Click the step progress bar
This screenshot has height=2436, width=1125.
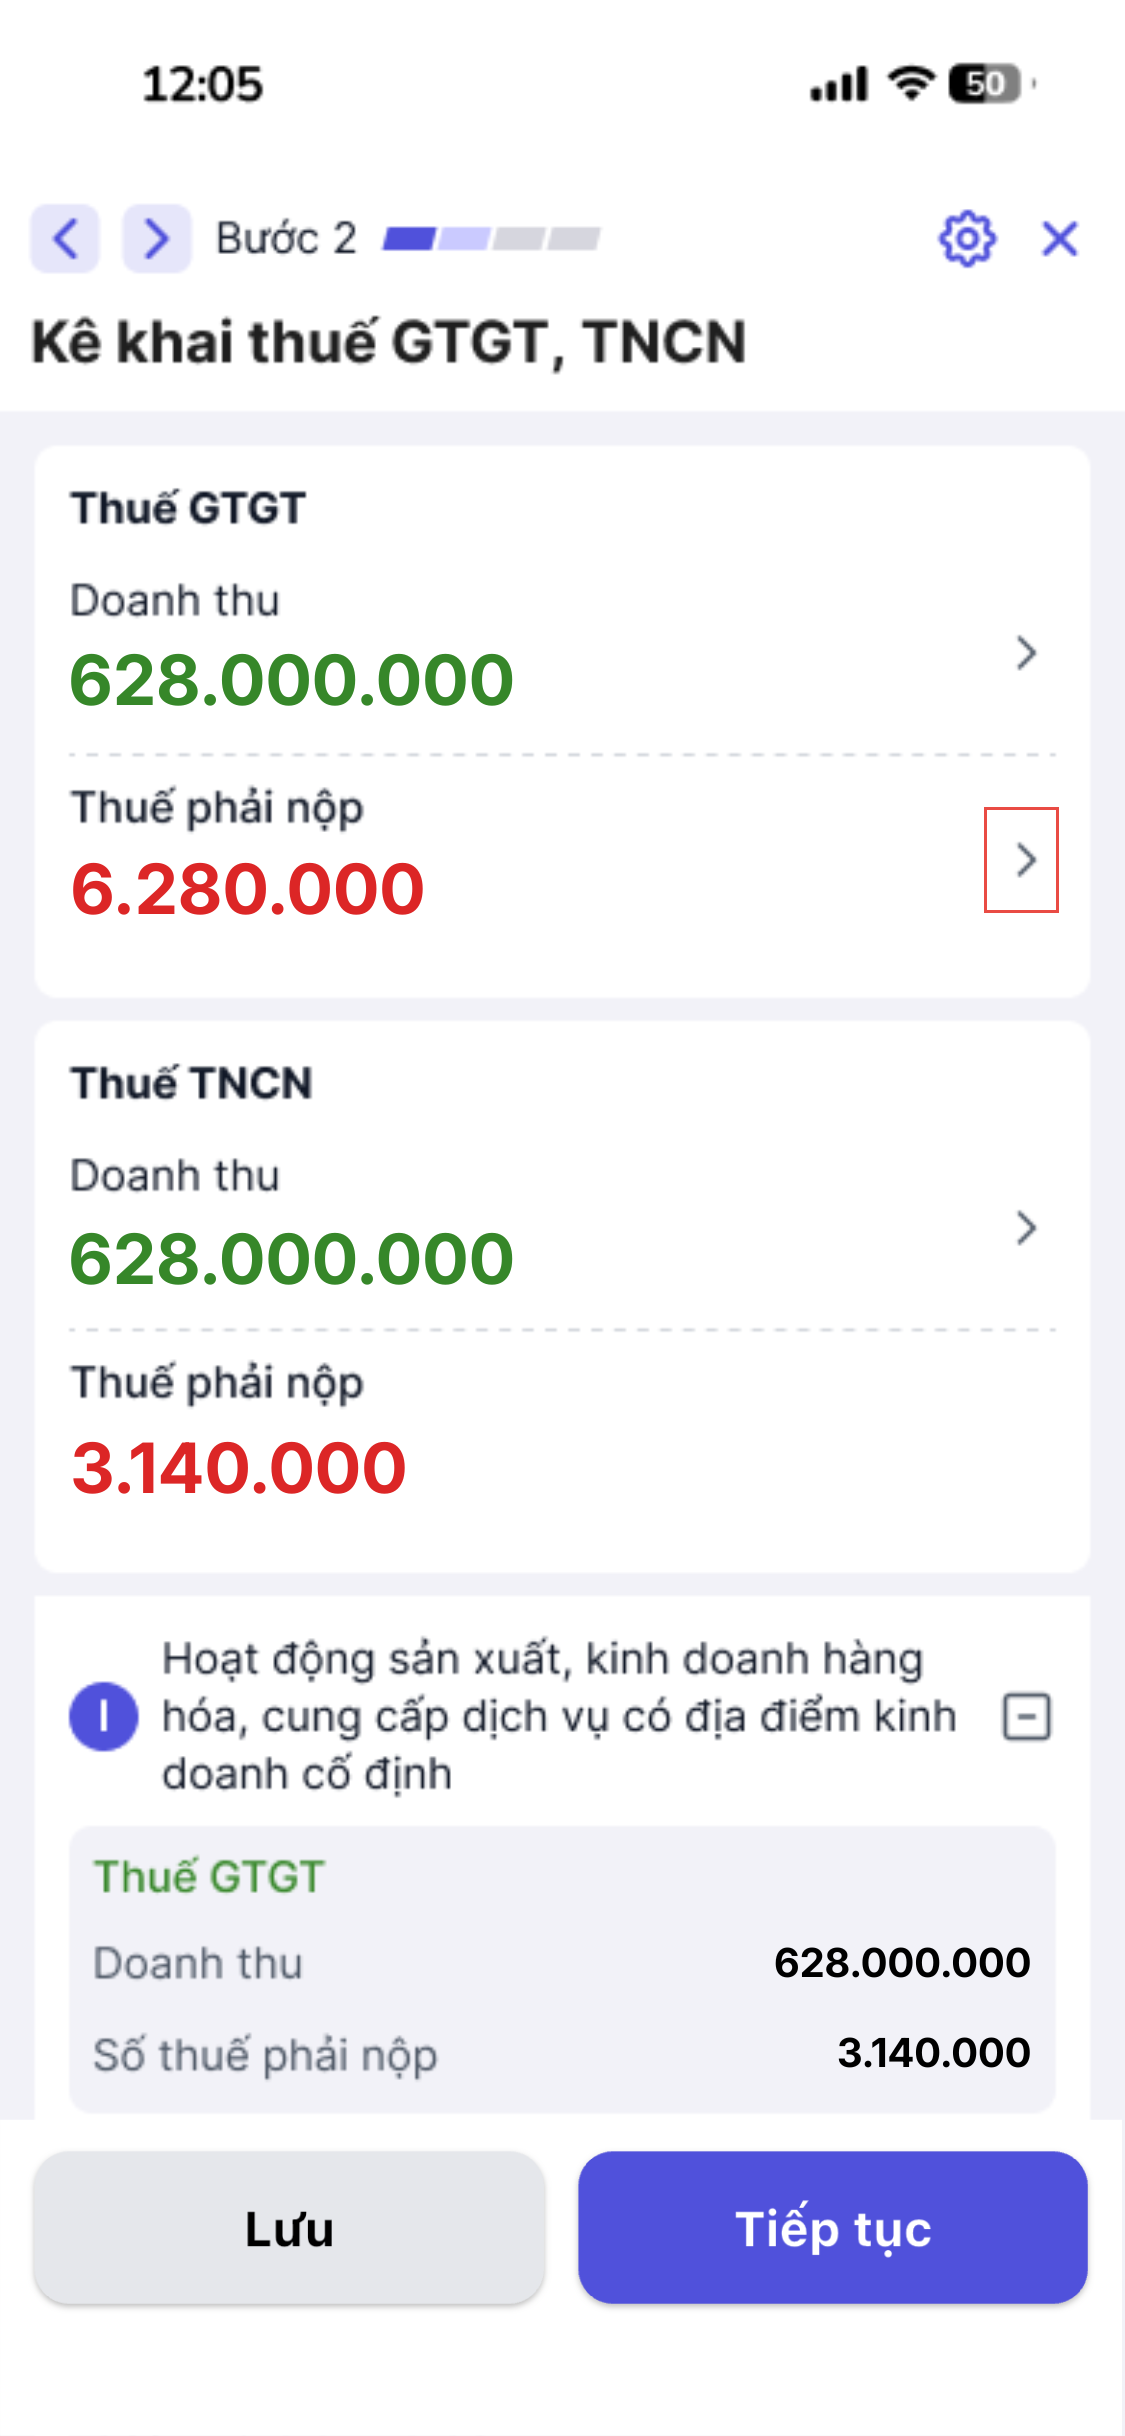491,239
